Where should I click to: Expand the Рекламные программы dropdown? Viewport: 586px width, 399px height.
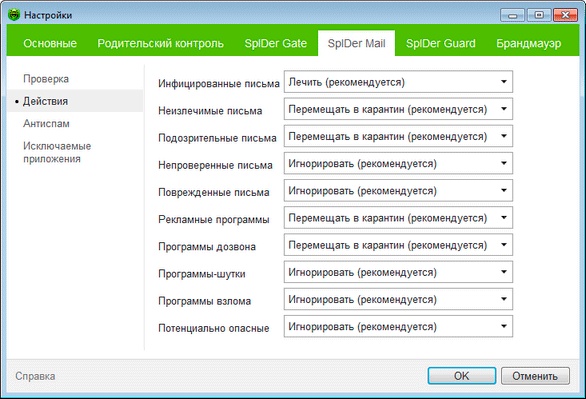tap(398, 218)
